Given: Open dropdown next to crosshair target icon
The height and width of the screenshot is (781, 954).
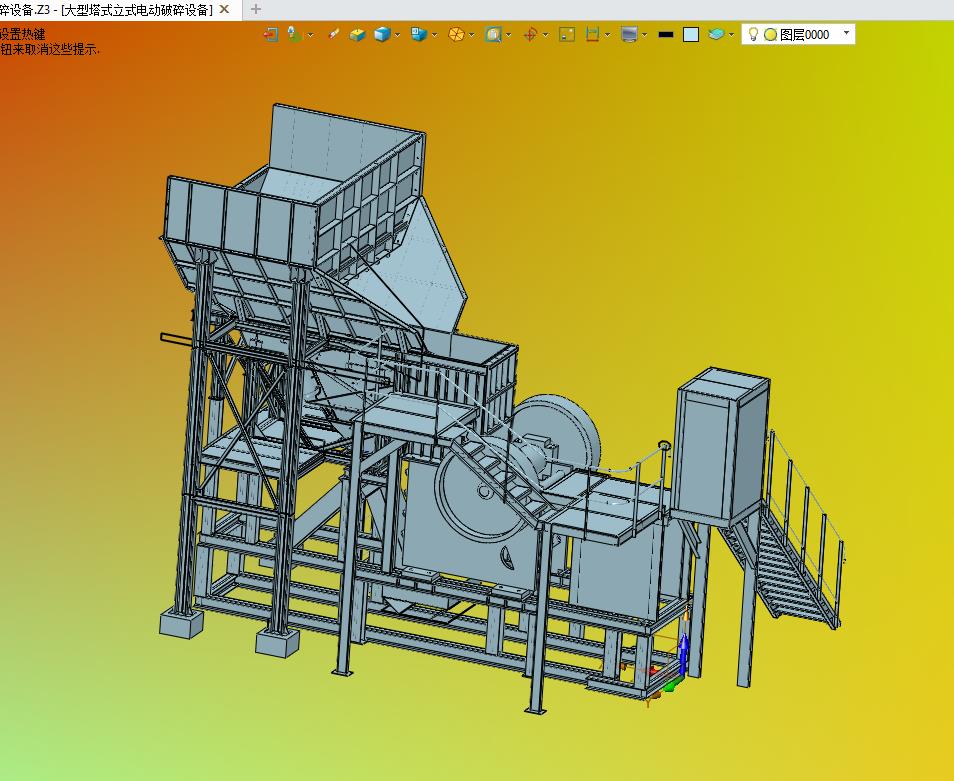Looking at the screenshot, I should (546, 35).
